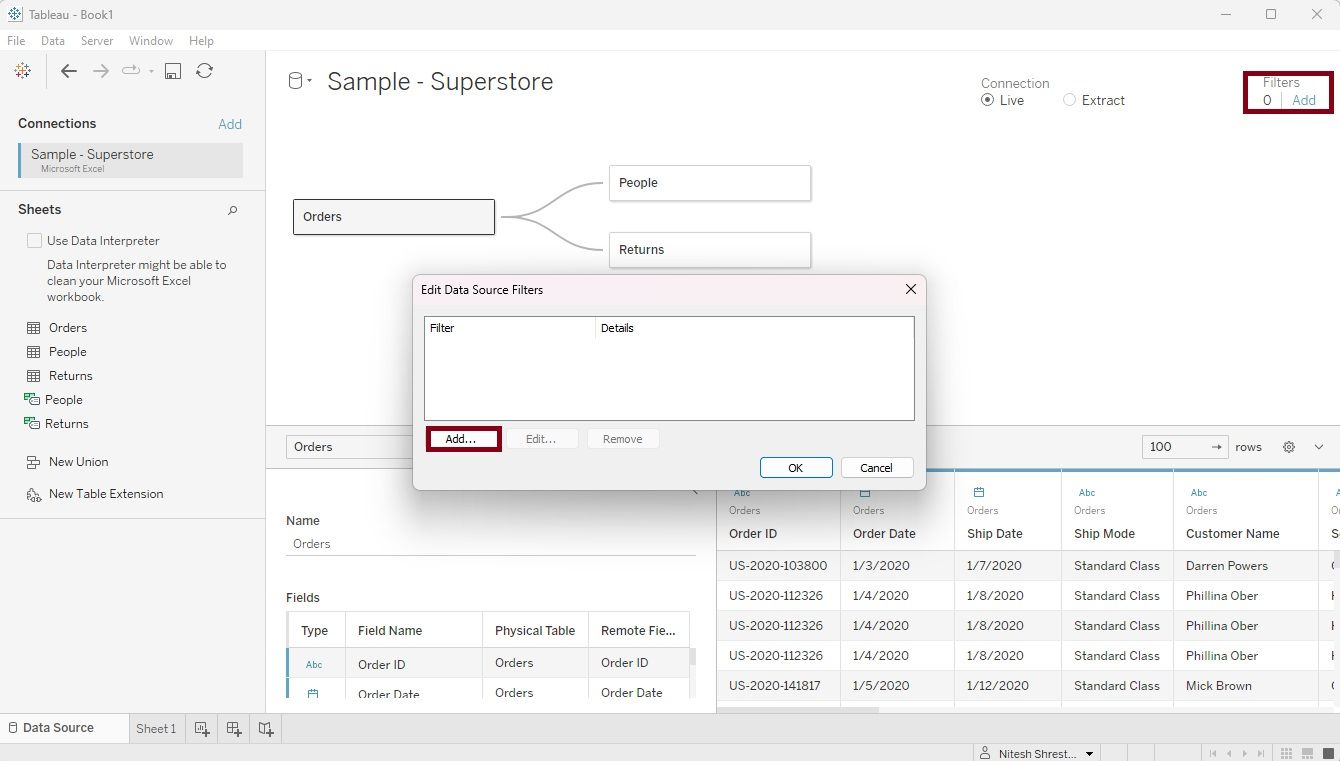
Task: Click the New Dashboard icon
Action: click(234, 729)
